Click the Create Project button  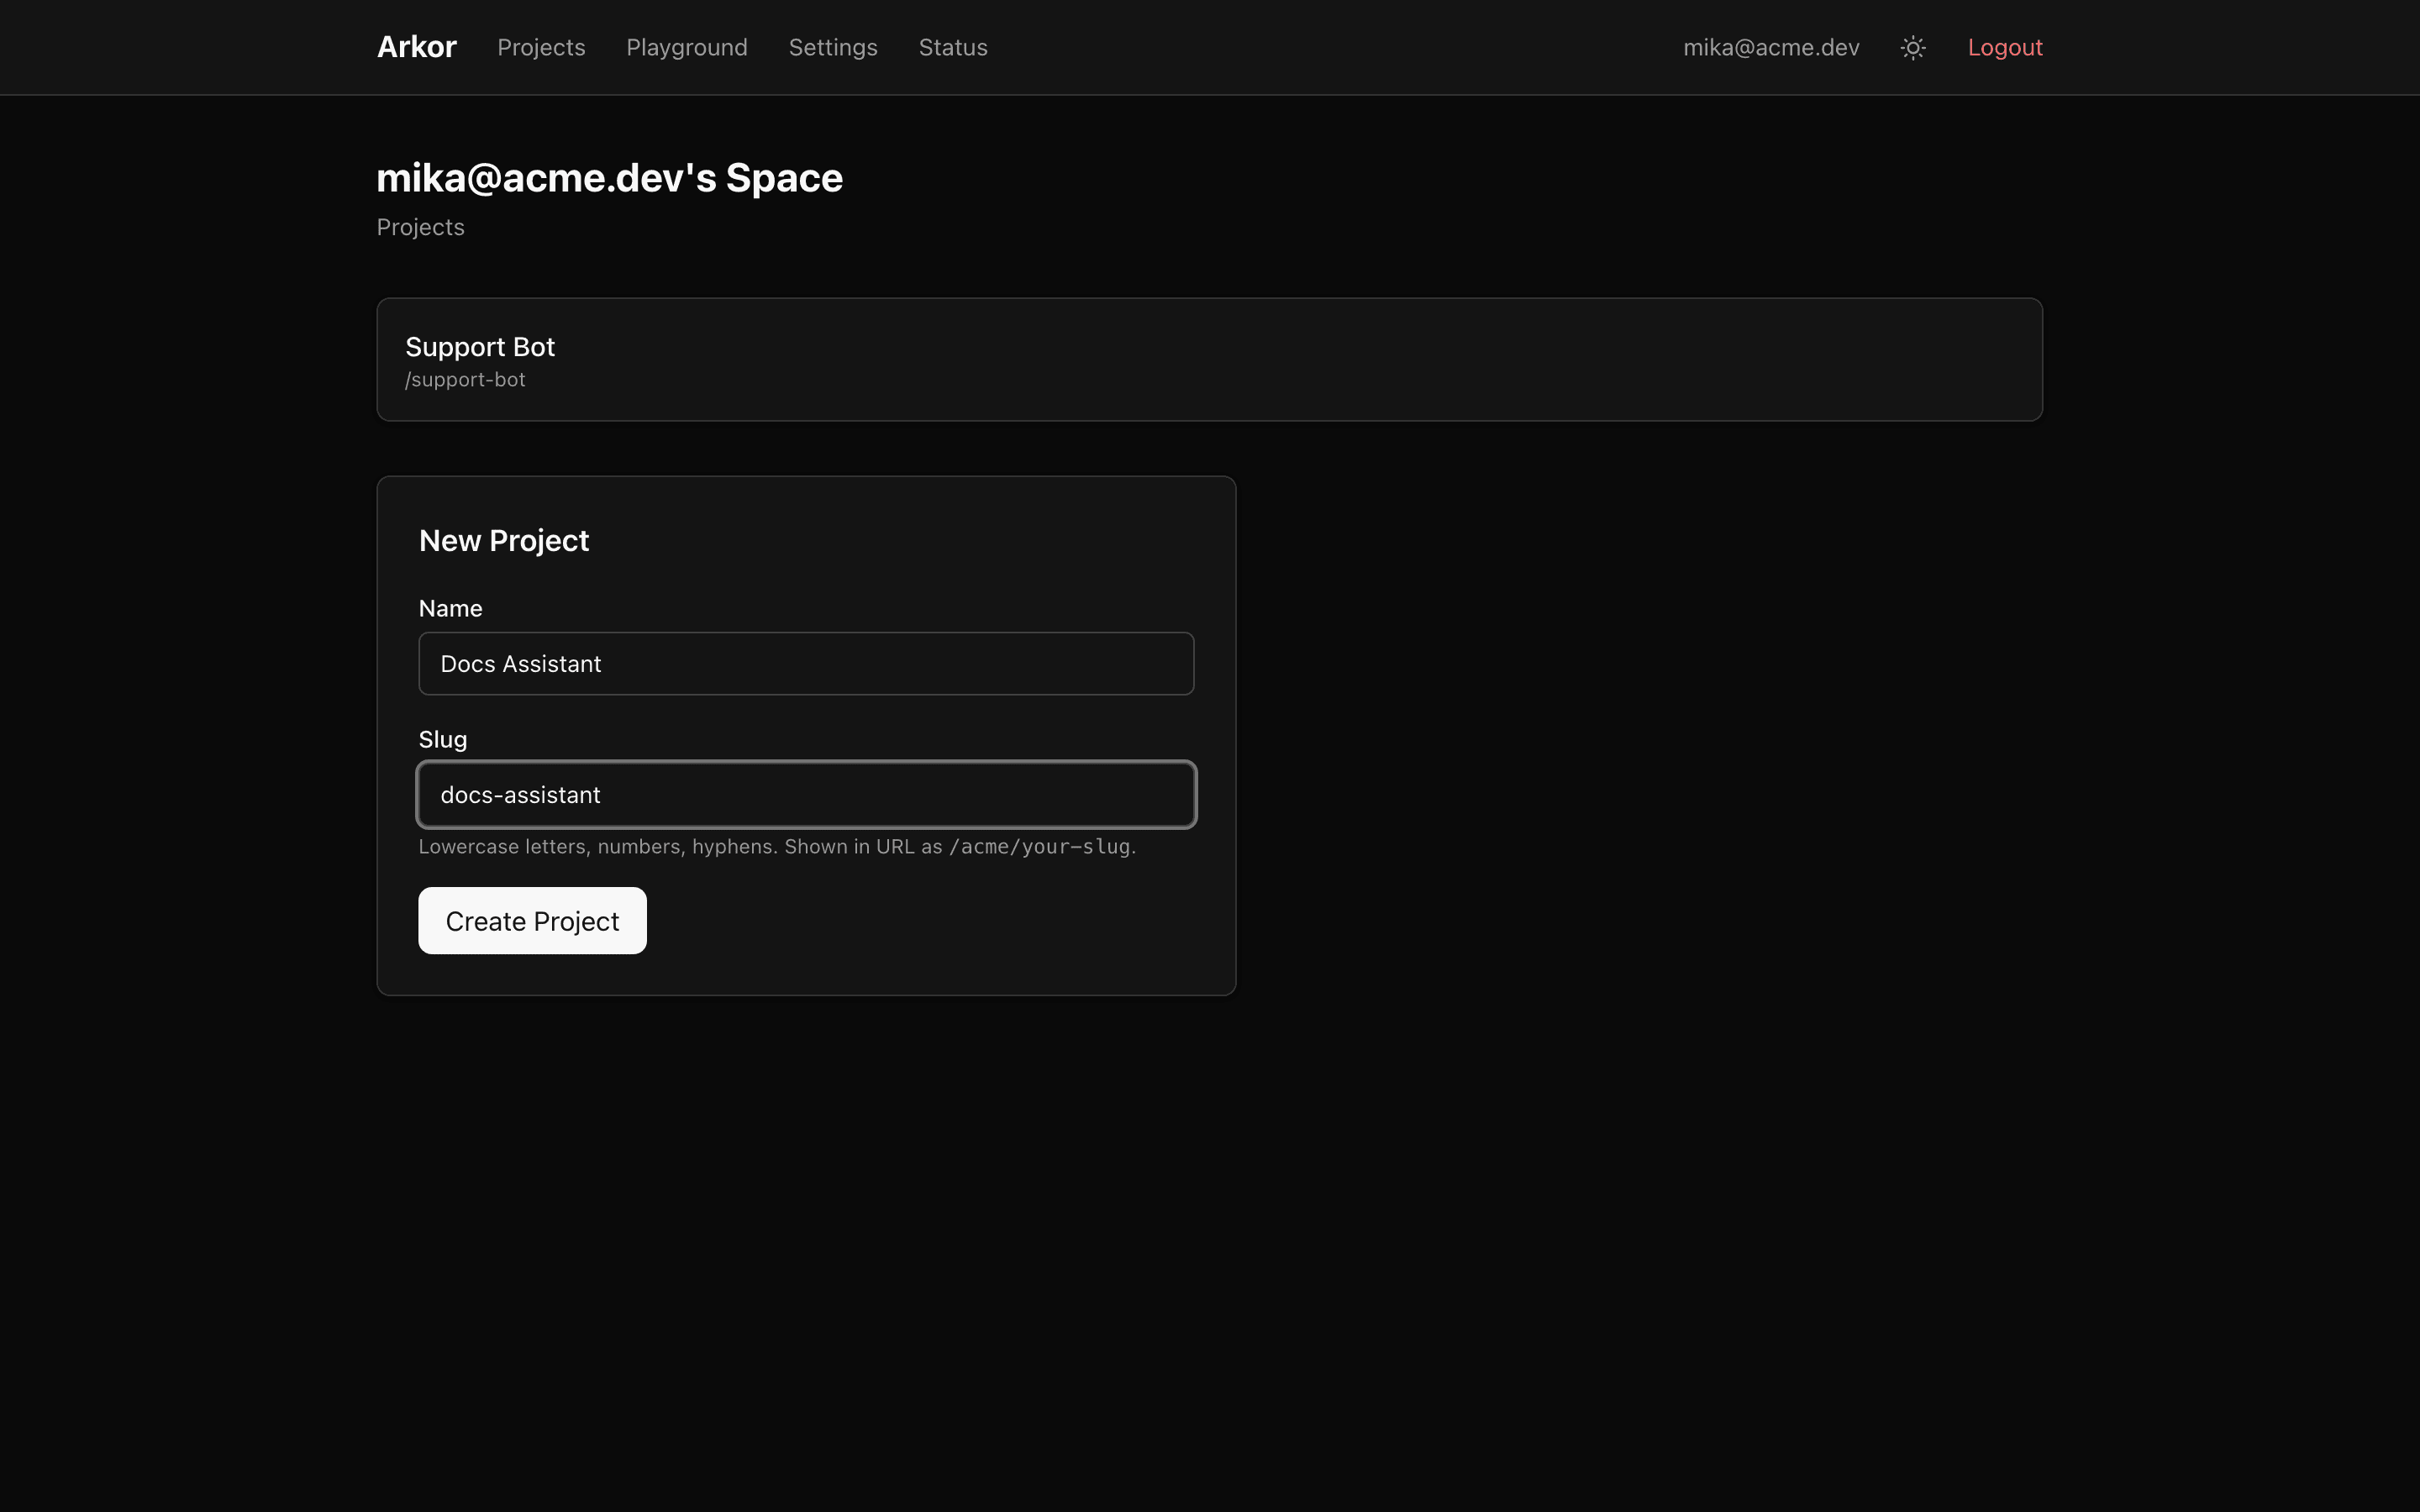532,920
